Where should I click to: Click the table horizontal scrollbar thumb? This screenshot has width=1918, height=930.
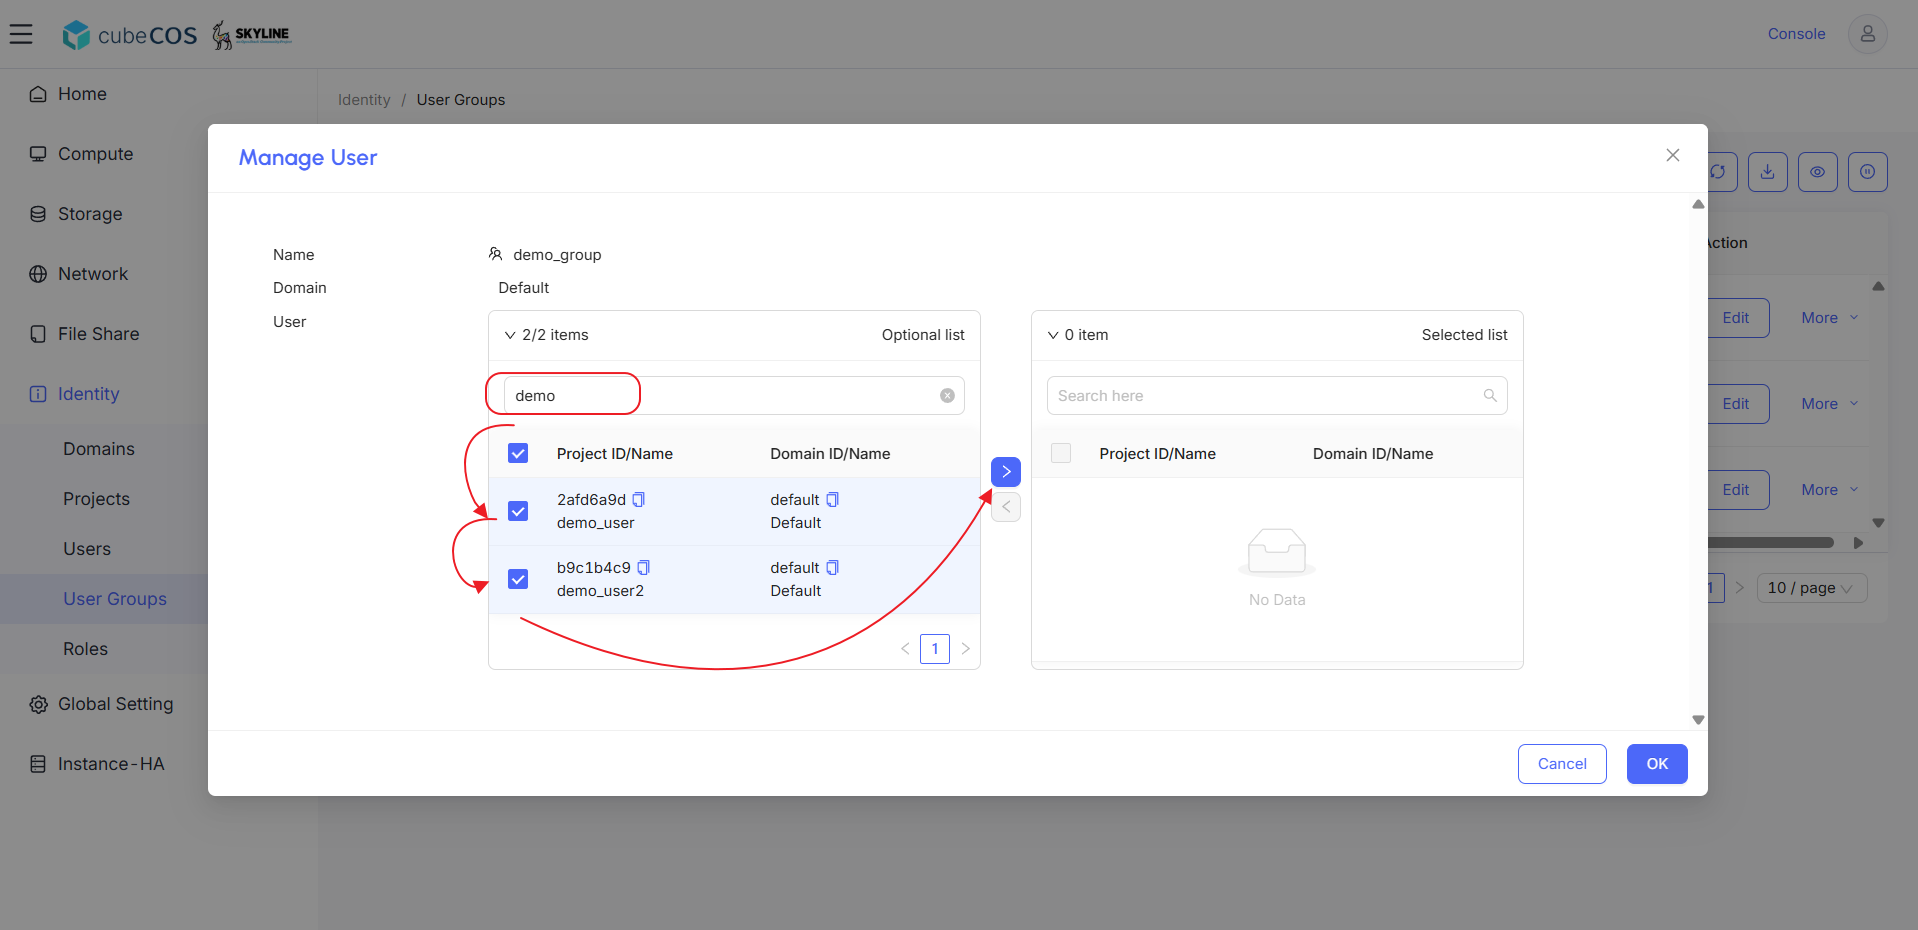(1771, 543)
